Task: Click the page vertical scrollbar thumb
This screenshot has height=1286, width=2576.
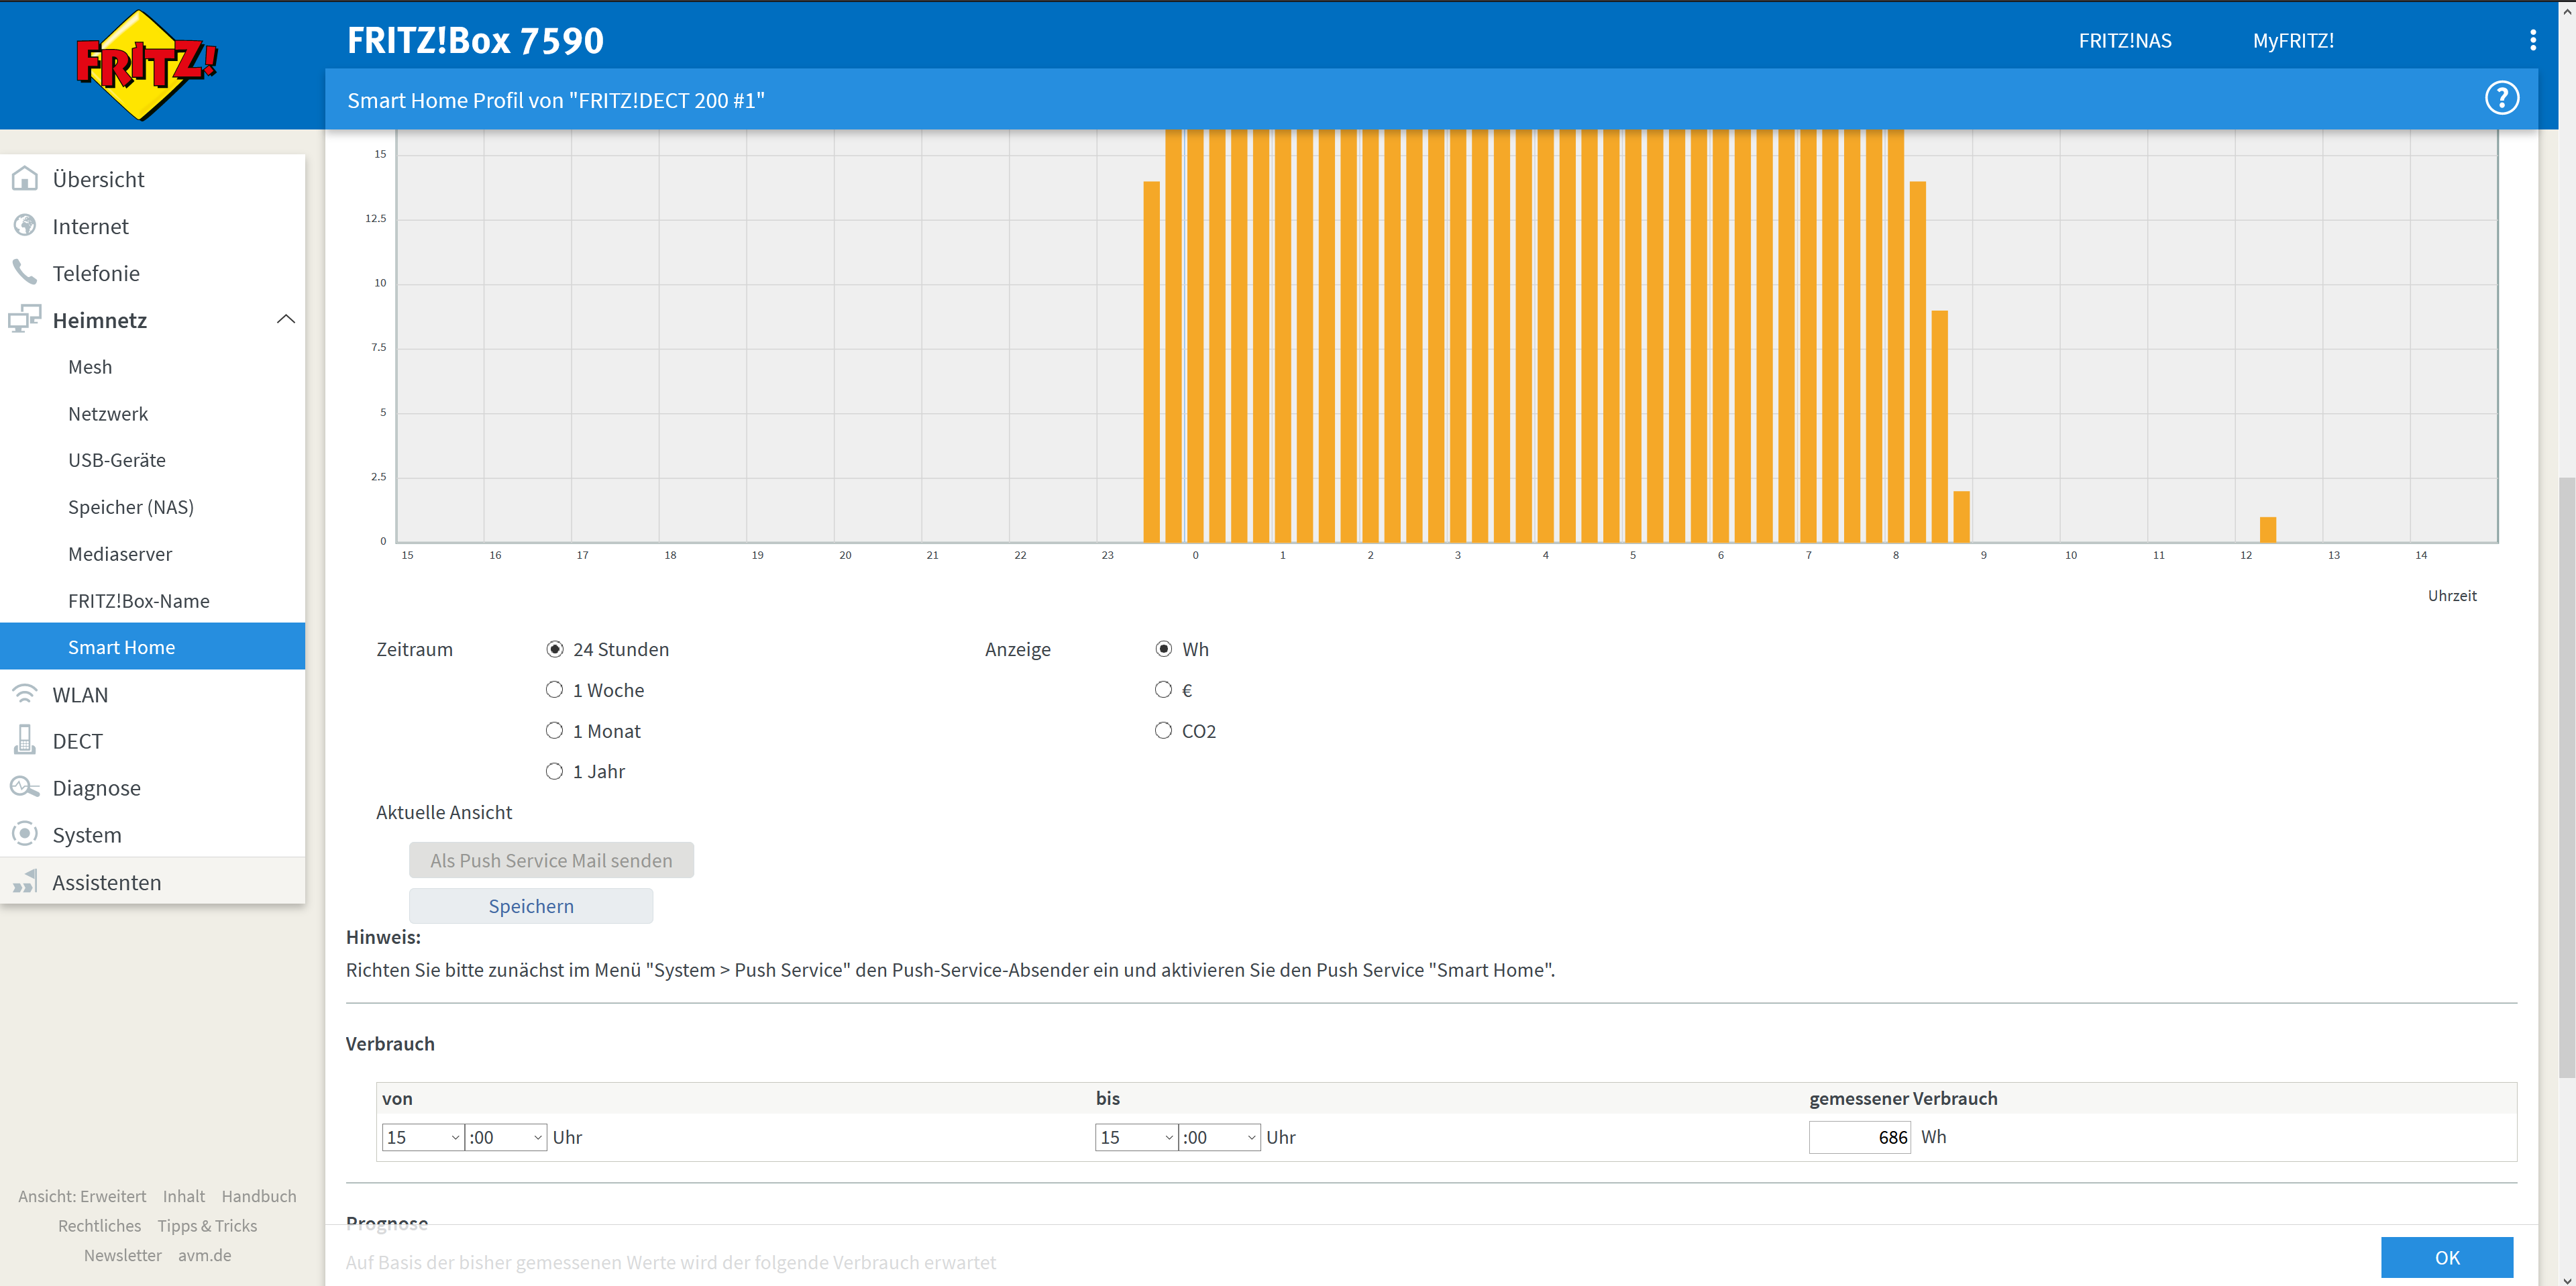Action: [2566, 777]
